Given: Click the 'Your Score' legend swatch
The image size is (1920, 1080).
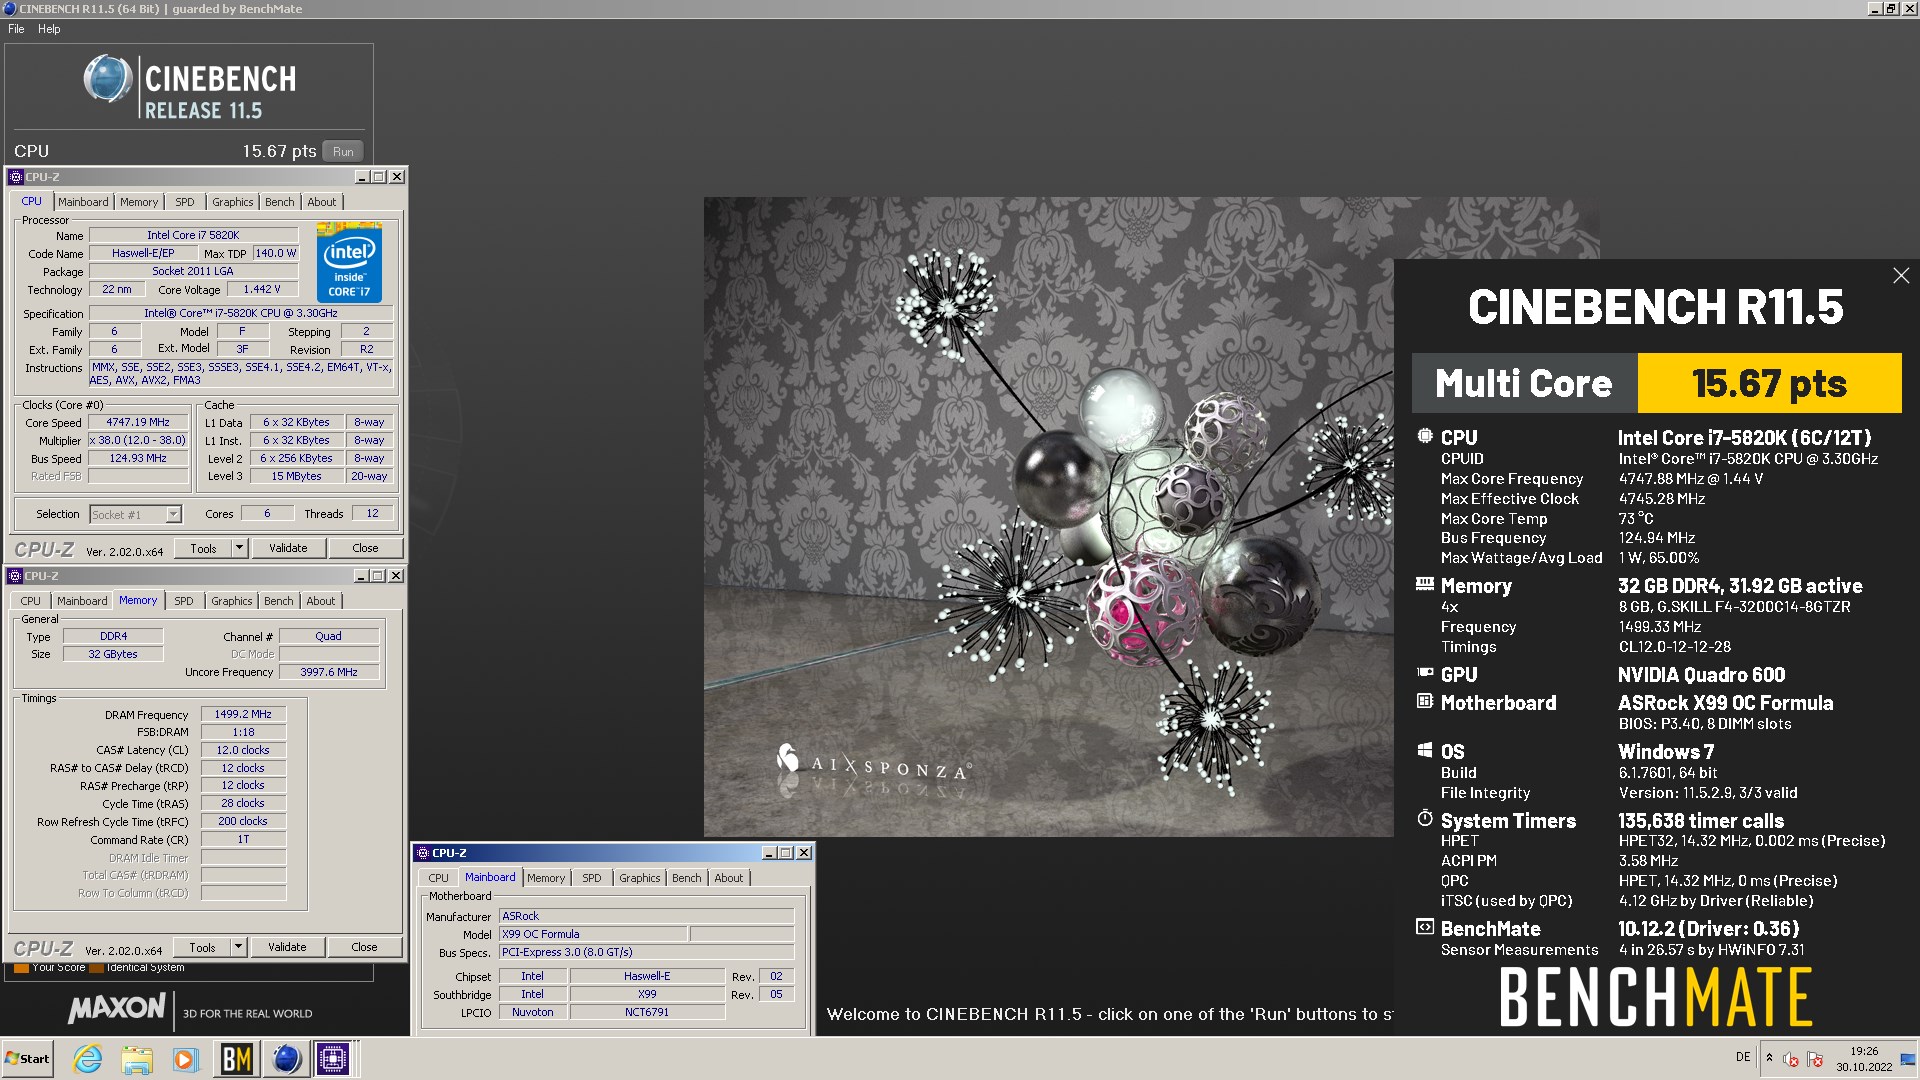Looking at the screenshot, I should (21, 968).
